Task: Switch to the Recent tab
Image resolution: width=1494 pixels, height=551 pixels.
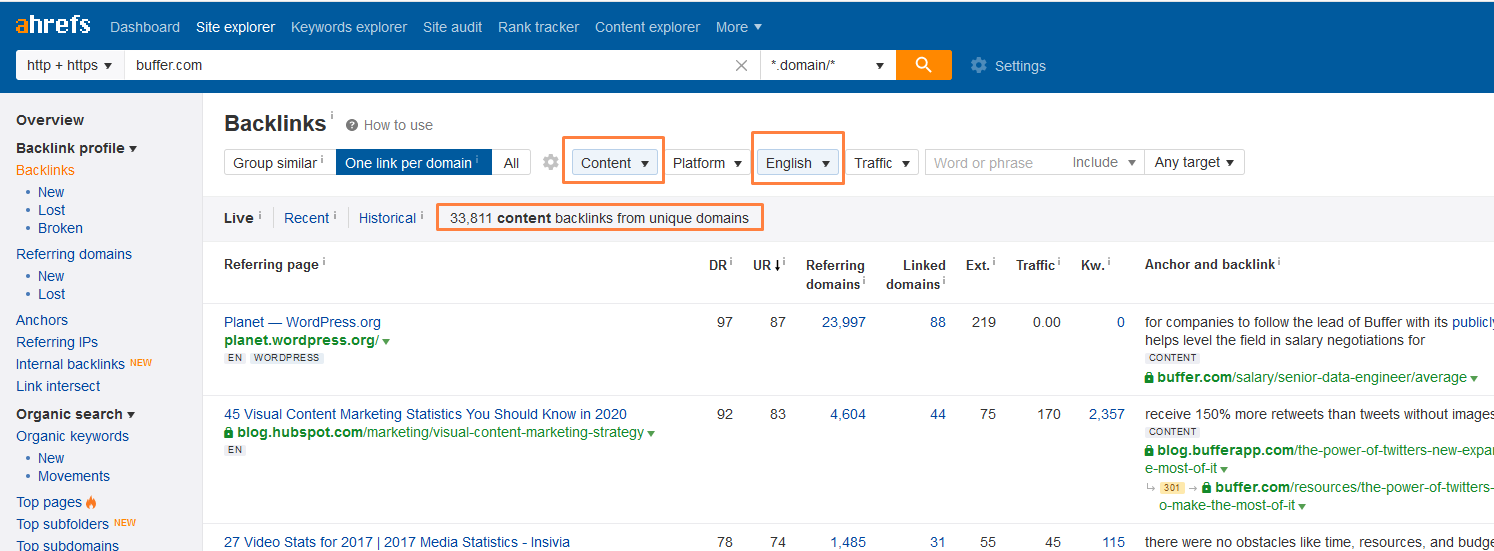Action: 306,218
